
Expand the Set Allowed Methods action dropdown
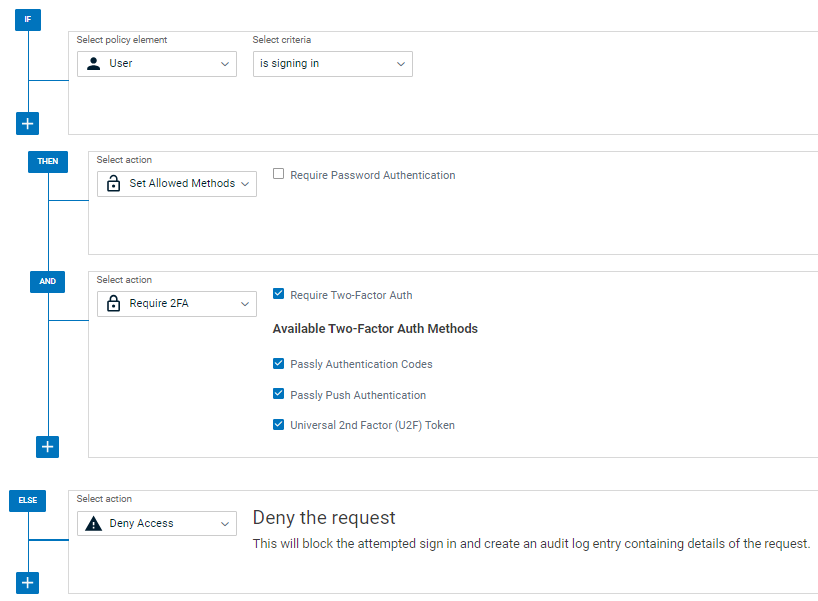click(177, 184)
